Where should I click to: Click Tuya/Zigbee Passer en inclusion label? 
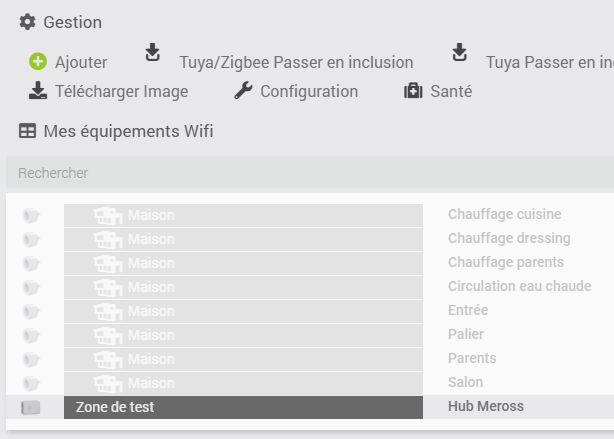click(296, 62)
